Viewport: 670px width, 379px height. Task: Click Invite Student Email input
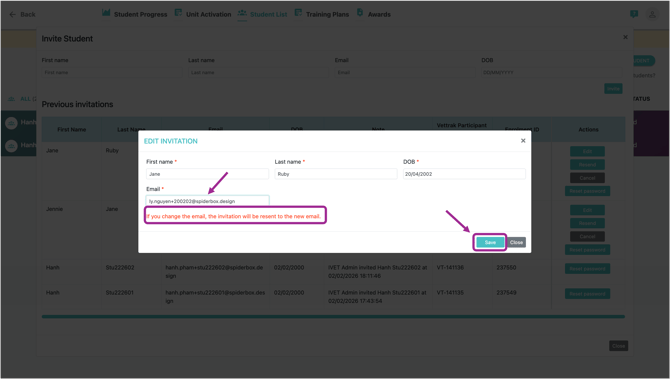pyautogui.click(x=405, y=73)
